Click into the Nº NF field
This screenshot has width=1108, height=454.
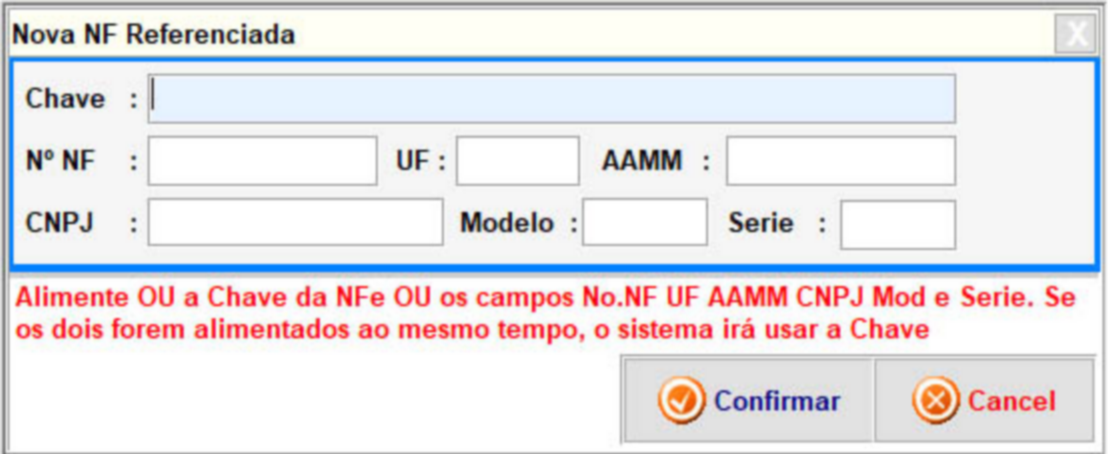(262, 161)
